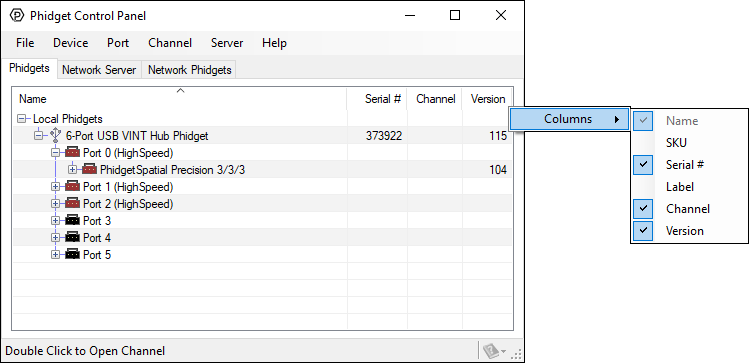Select the Port 3 row label
This screenshot has width=749, height=363.
(x=97, y=221)
